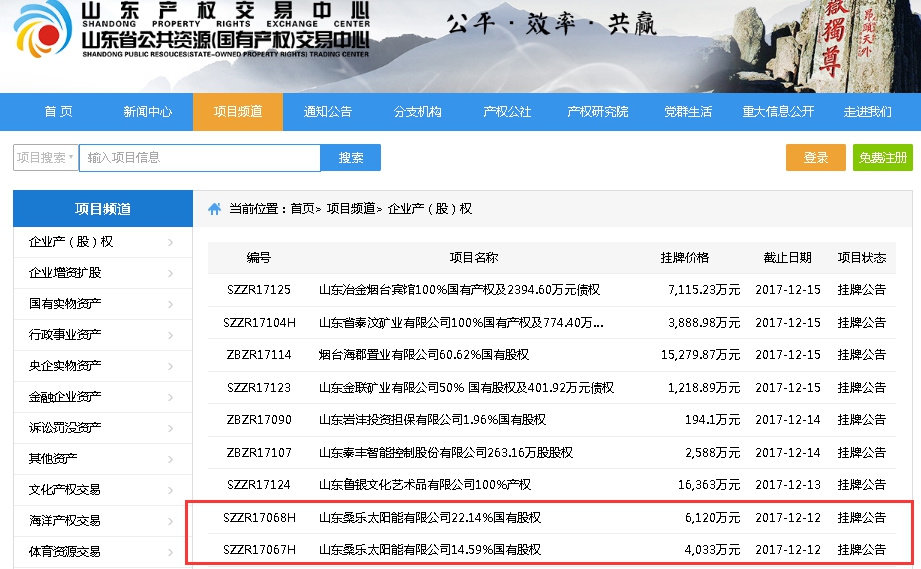The image size is (921, 569).
Task: Expand the chevron next to 企业增资扩股
Action: (x=170, y=273)
